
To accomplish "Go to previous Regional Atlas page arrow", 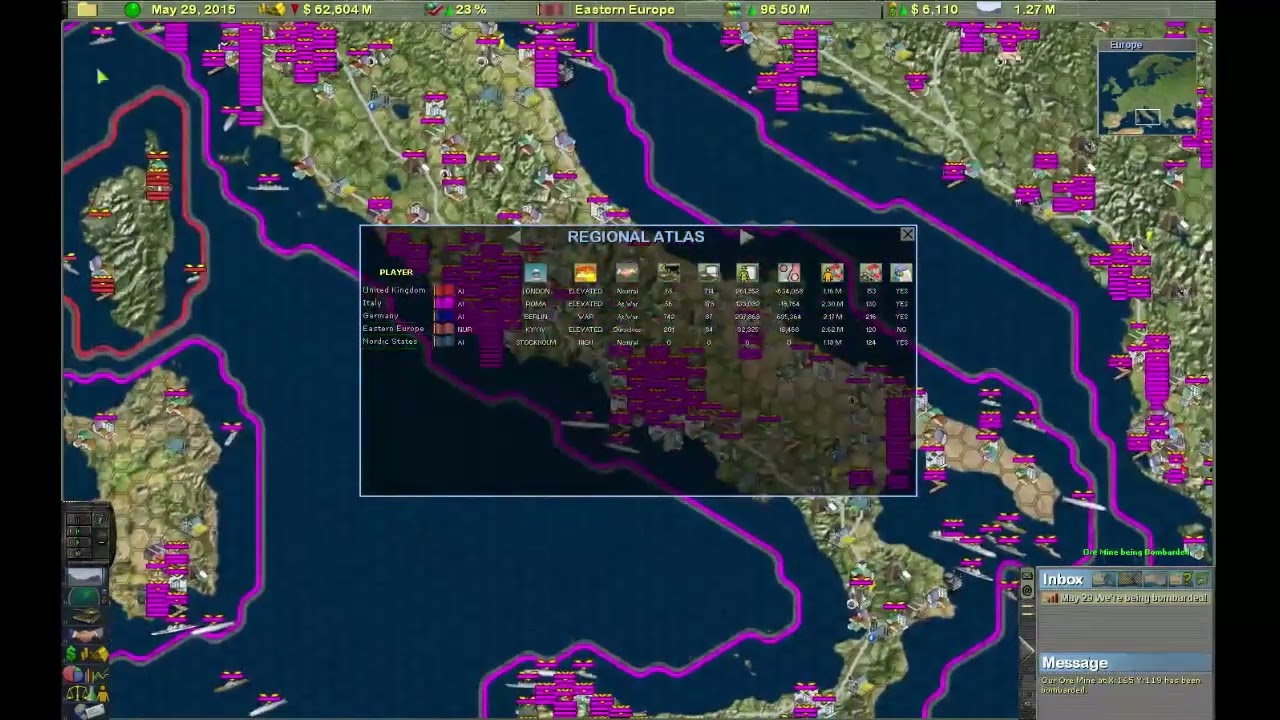I will (515, 237).
